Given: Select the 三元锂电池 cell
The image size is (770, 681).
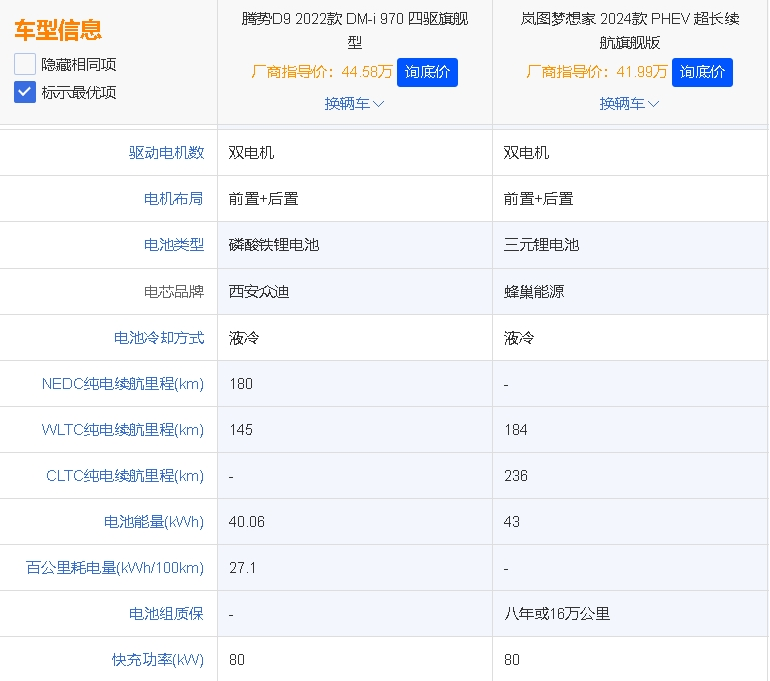Looking at the screenshot, I should [x=630, y=245].
